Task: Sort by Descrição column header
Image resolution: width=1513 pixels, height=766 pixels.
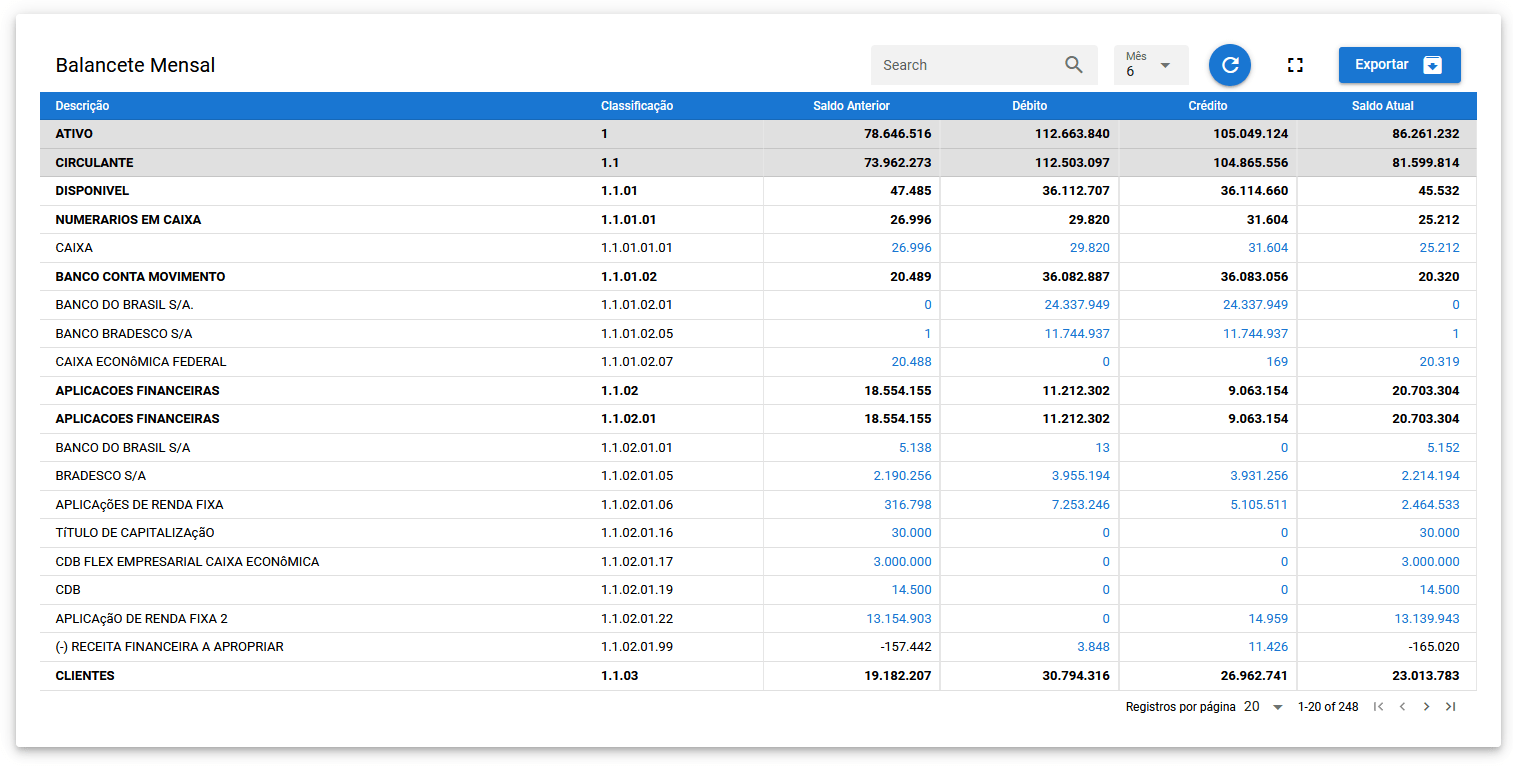Action: point(82,106)
